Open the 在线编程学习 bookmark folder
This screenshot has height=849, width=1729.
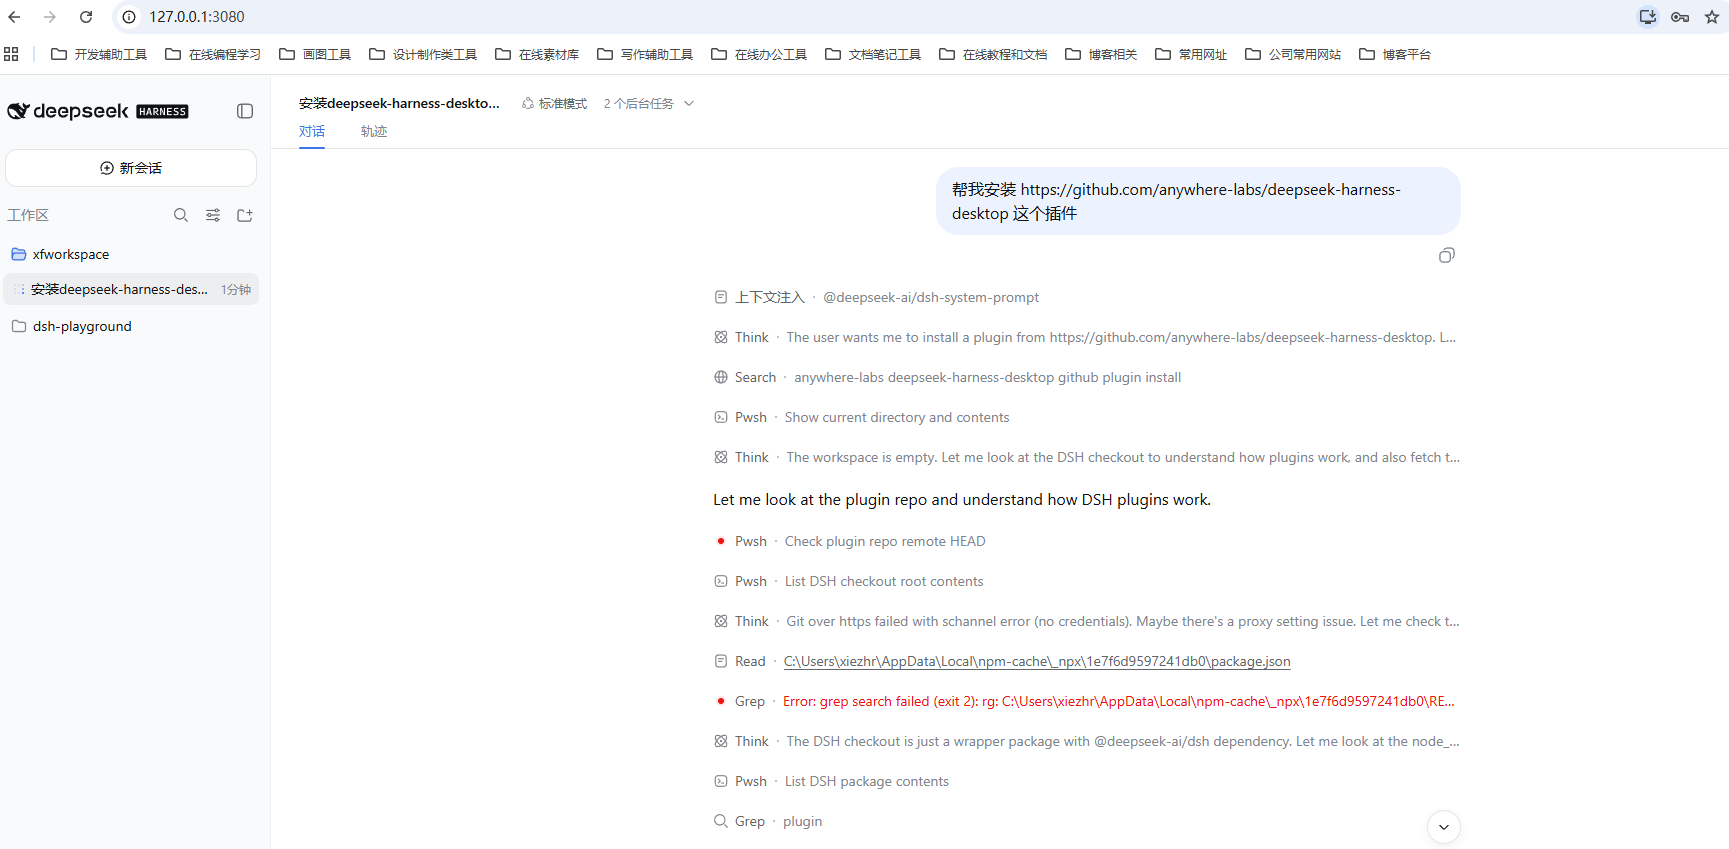point(213,54)
